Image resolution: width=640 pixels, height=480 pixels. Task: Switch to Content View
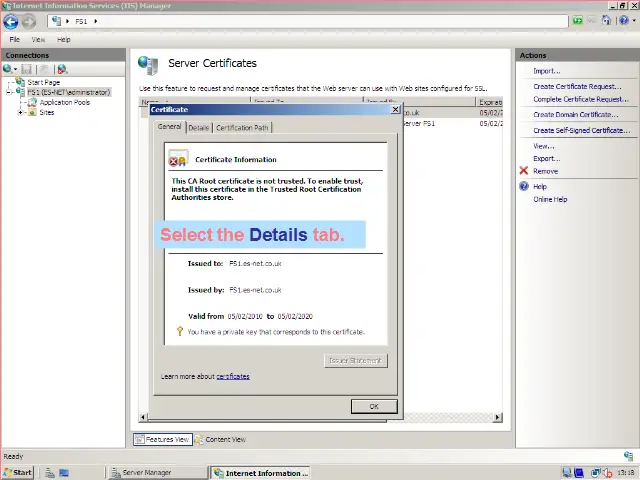point(221,440)
